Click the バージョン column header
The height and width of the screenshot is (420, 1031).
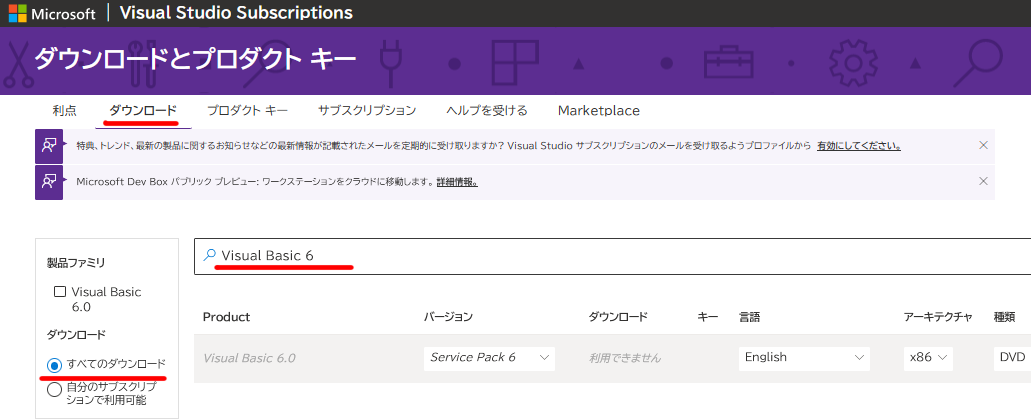point(448,317)
